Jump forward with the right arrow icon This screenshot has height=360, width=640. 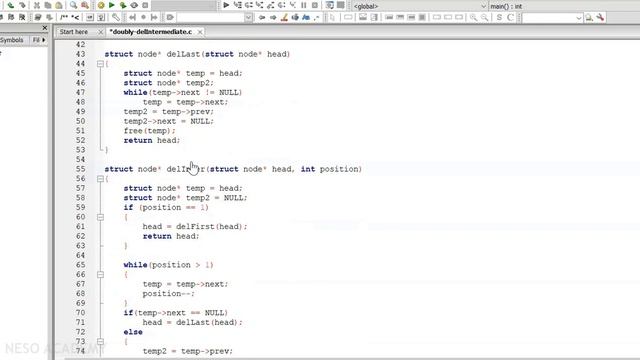pos(273,17)
